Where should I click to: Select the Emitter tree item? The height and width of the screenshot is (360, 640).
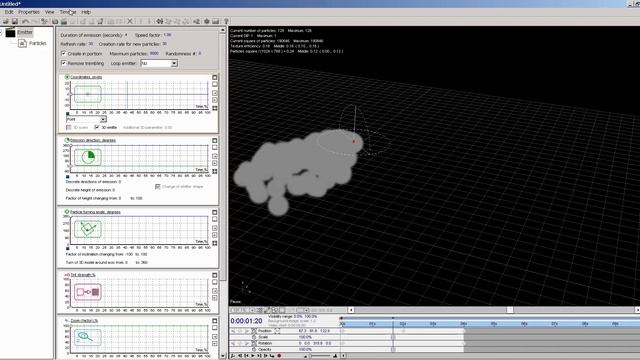pos(24,32)
